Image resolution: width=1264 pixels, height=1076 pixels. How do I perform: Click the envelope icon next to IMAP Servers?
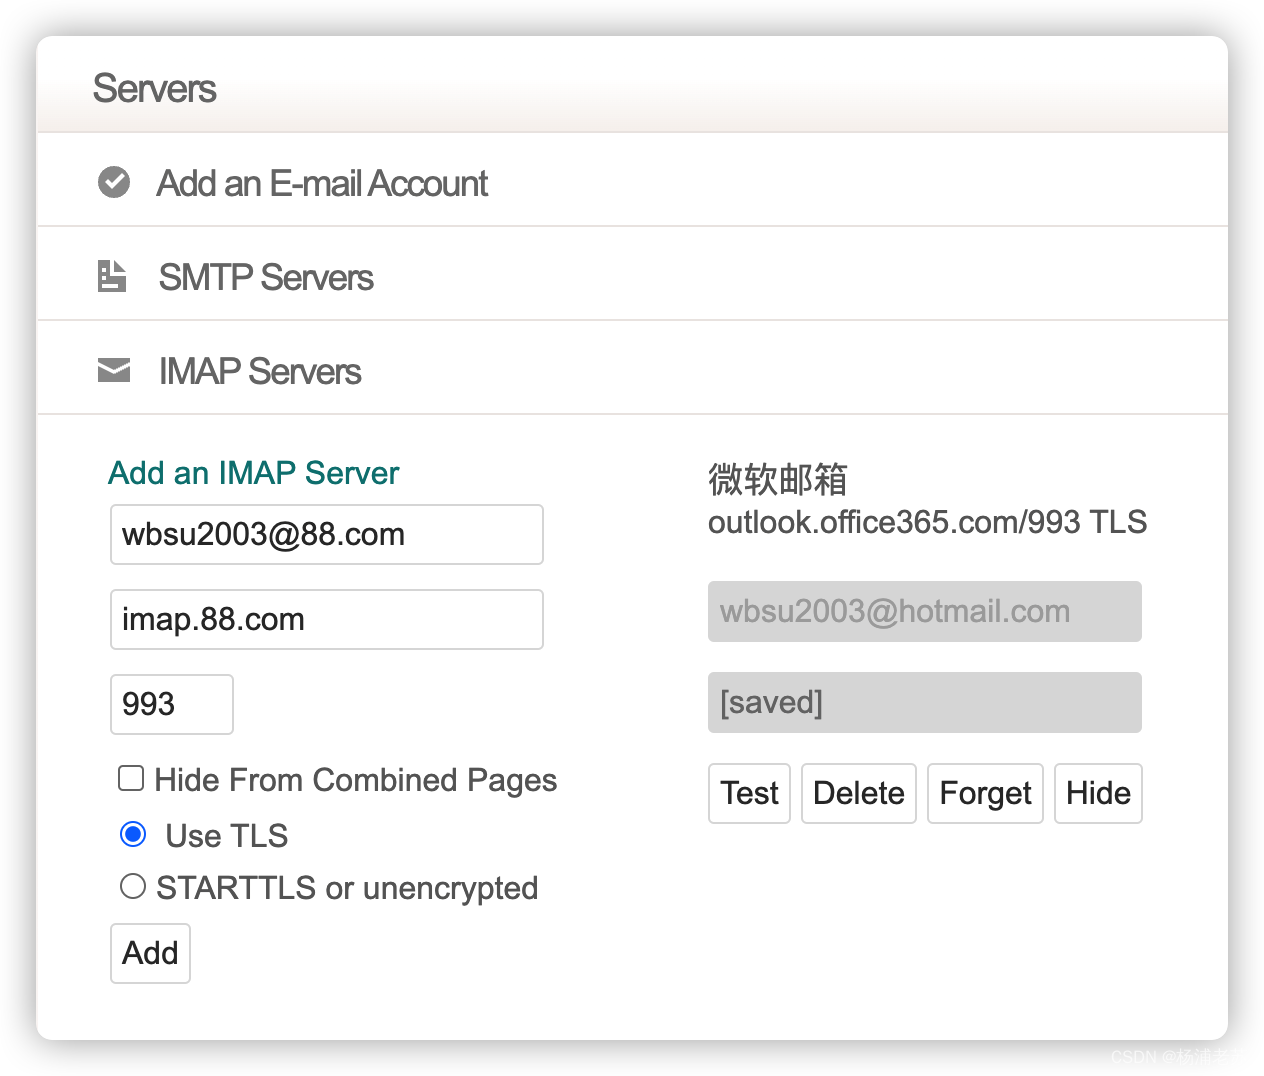pyautogui.click(x=114, y=370)
